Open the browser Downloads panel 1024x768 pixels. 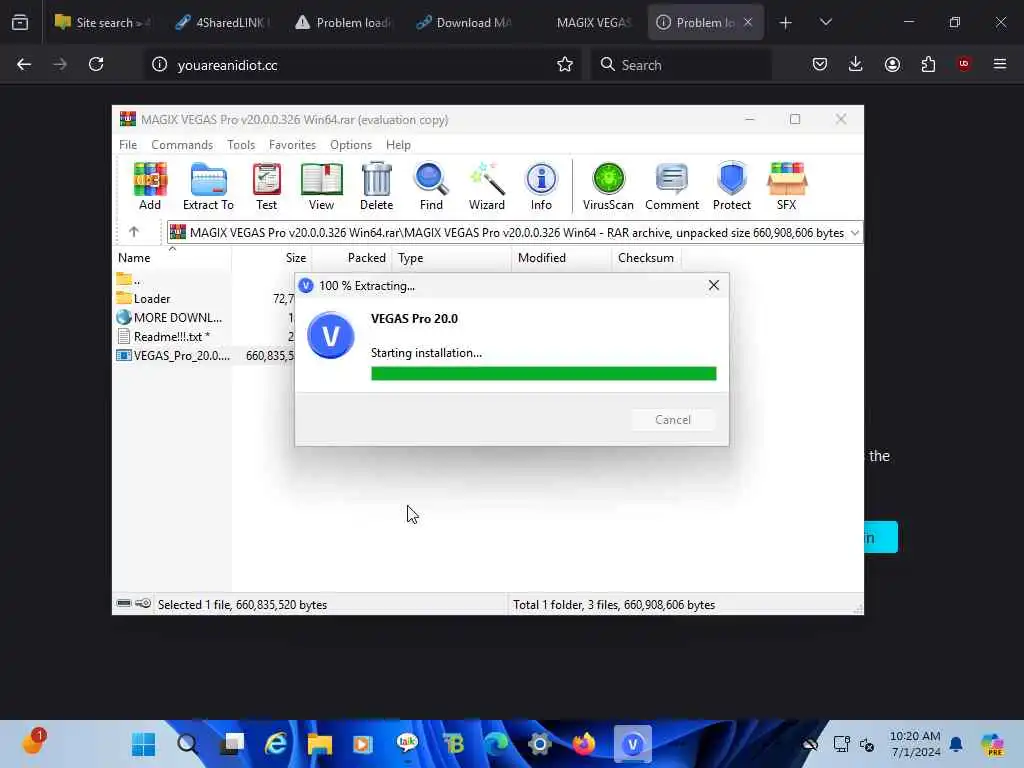coord(856,64)
